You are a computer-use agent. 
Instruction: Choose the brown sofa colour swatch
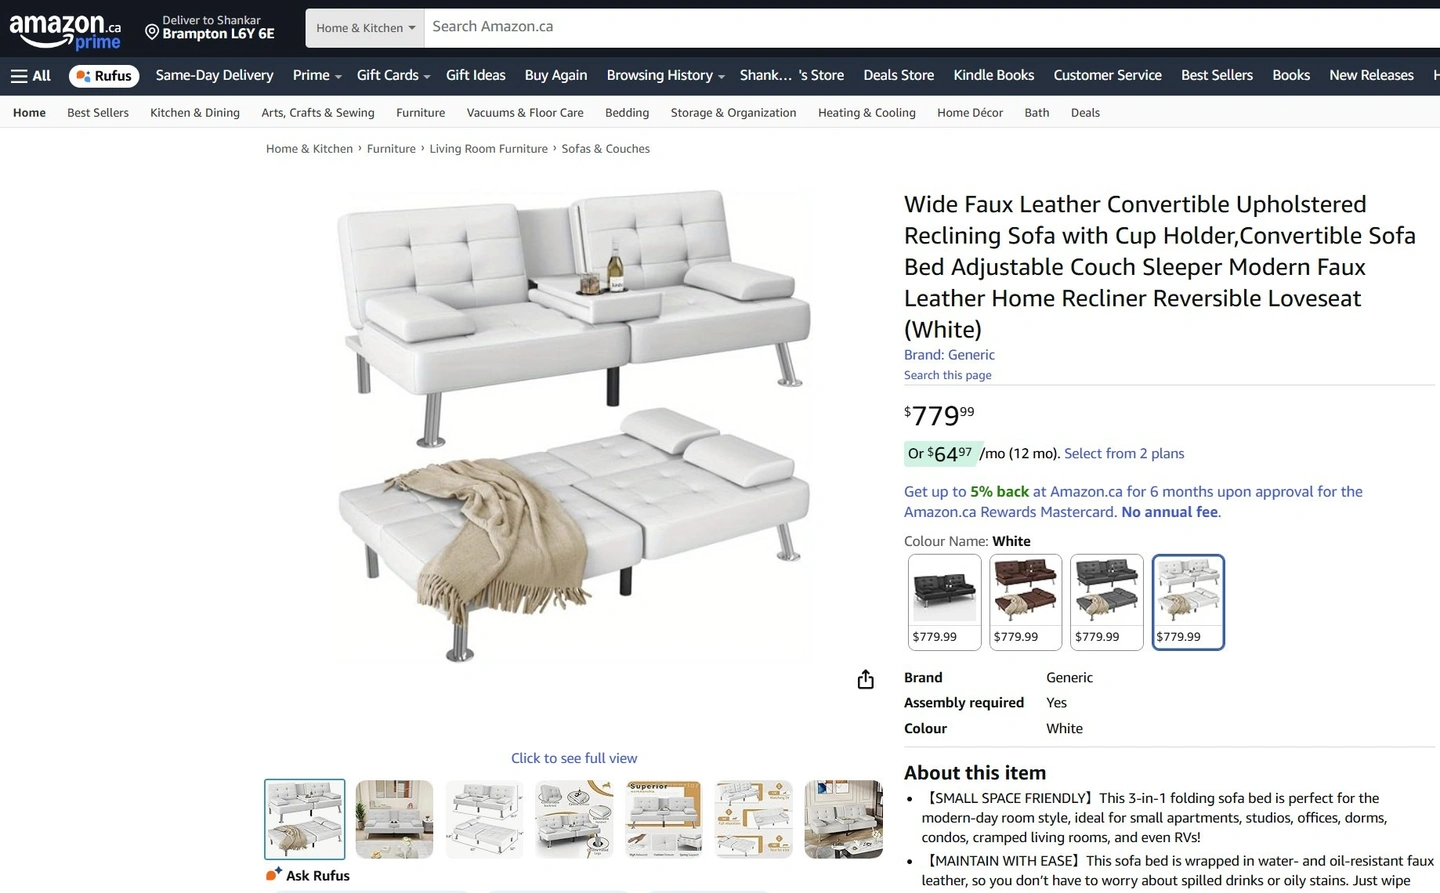tap(1025, 602)
